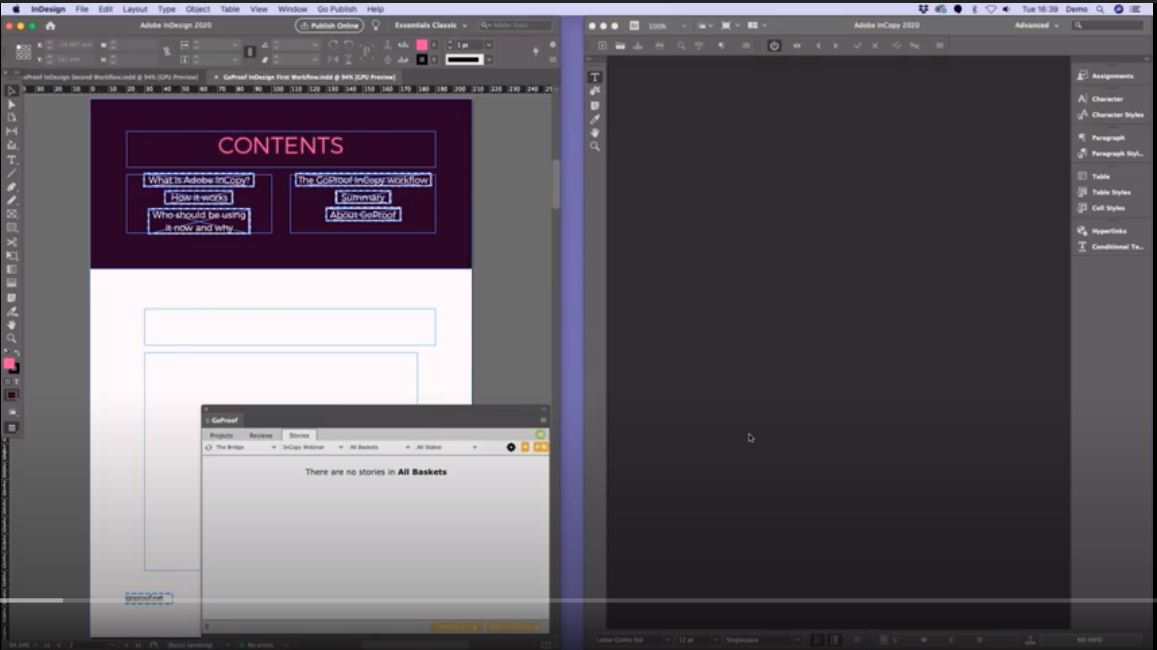Select the Pen tool in InDesign toolbox

click(x=12, y=187)
